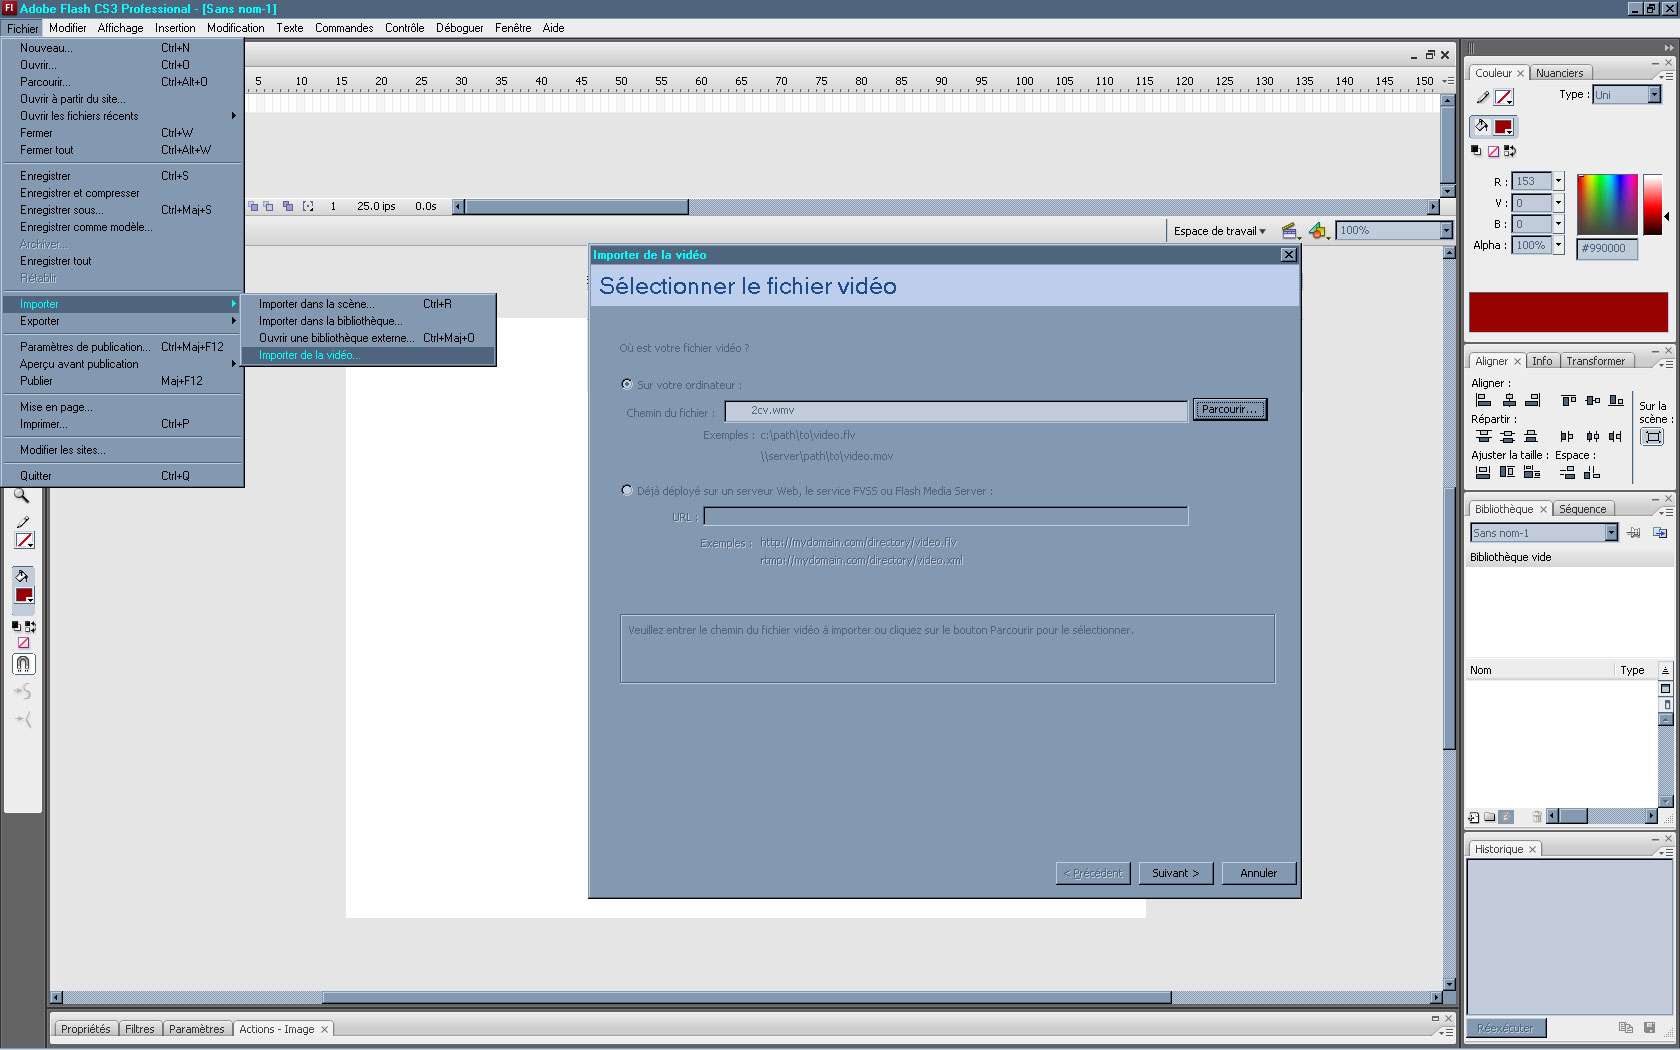Align horizontal center in Aligner panel

tap(1509, 400)
